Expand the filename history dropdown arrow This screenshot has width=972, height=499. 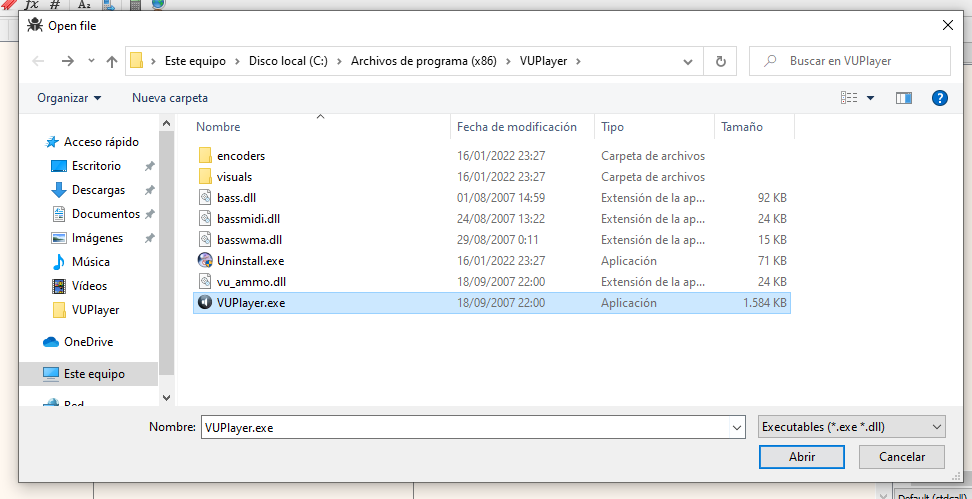click(x=737, y=427)
